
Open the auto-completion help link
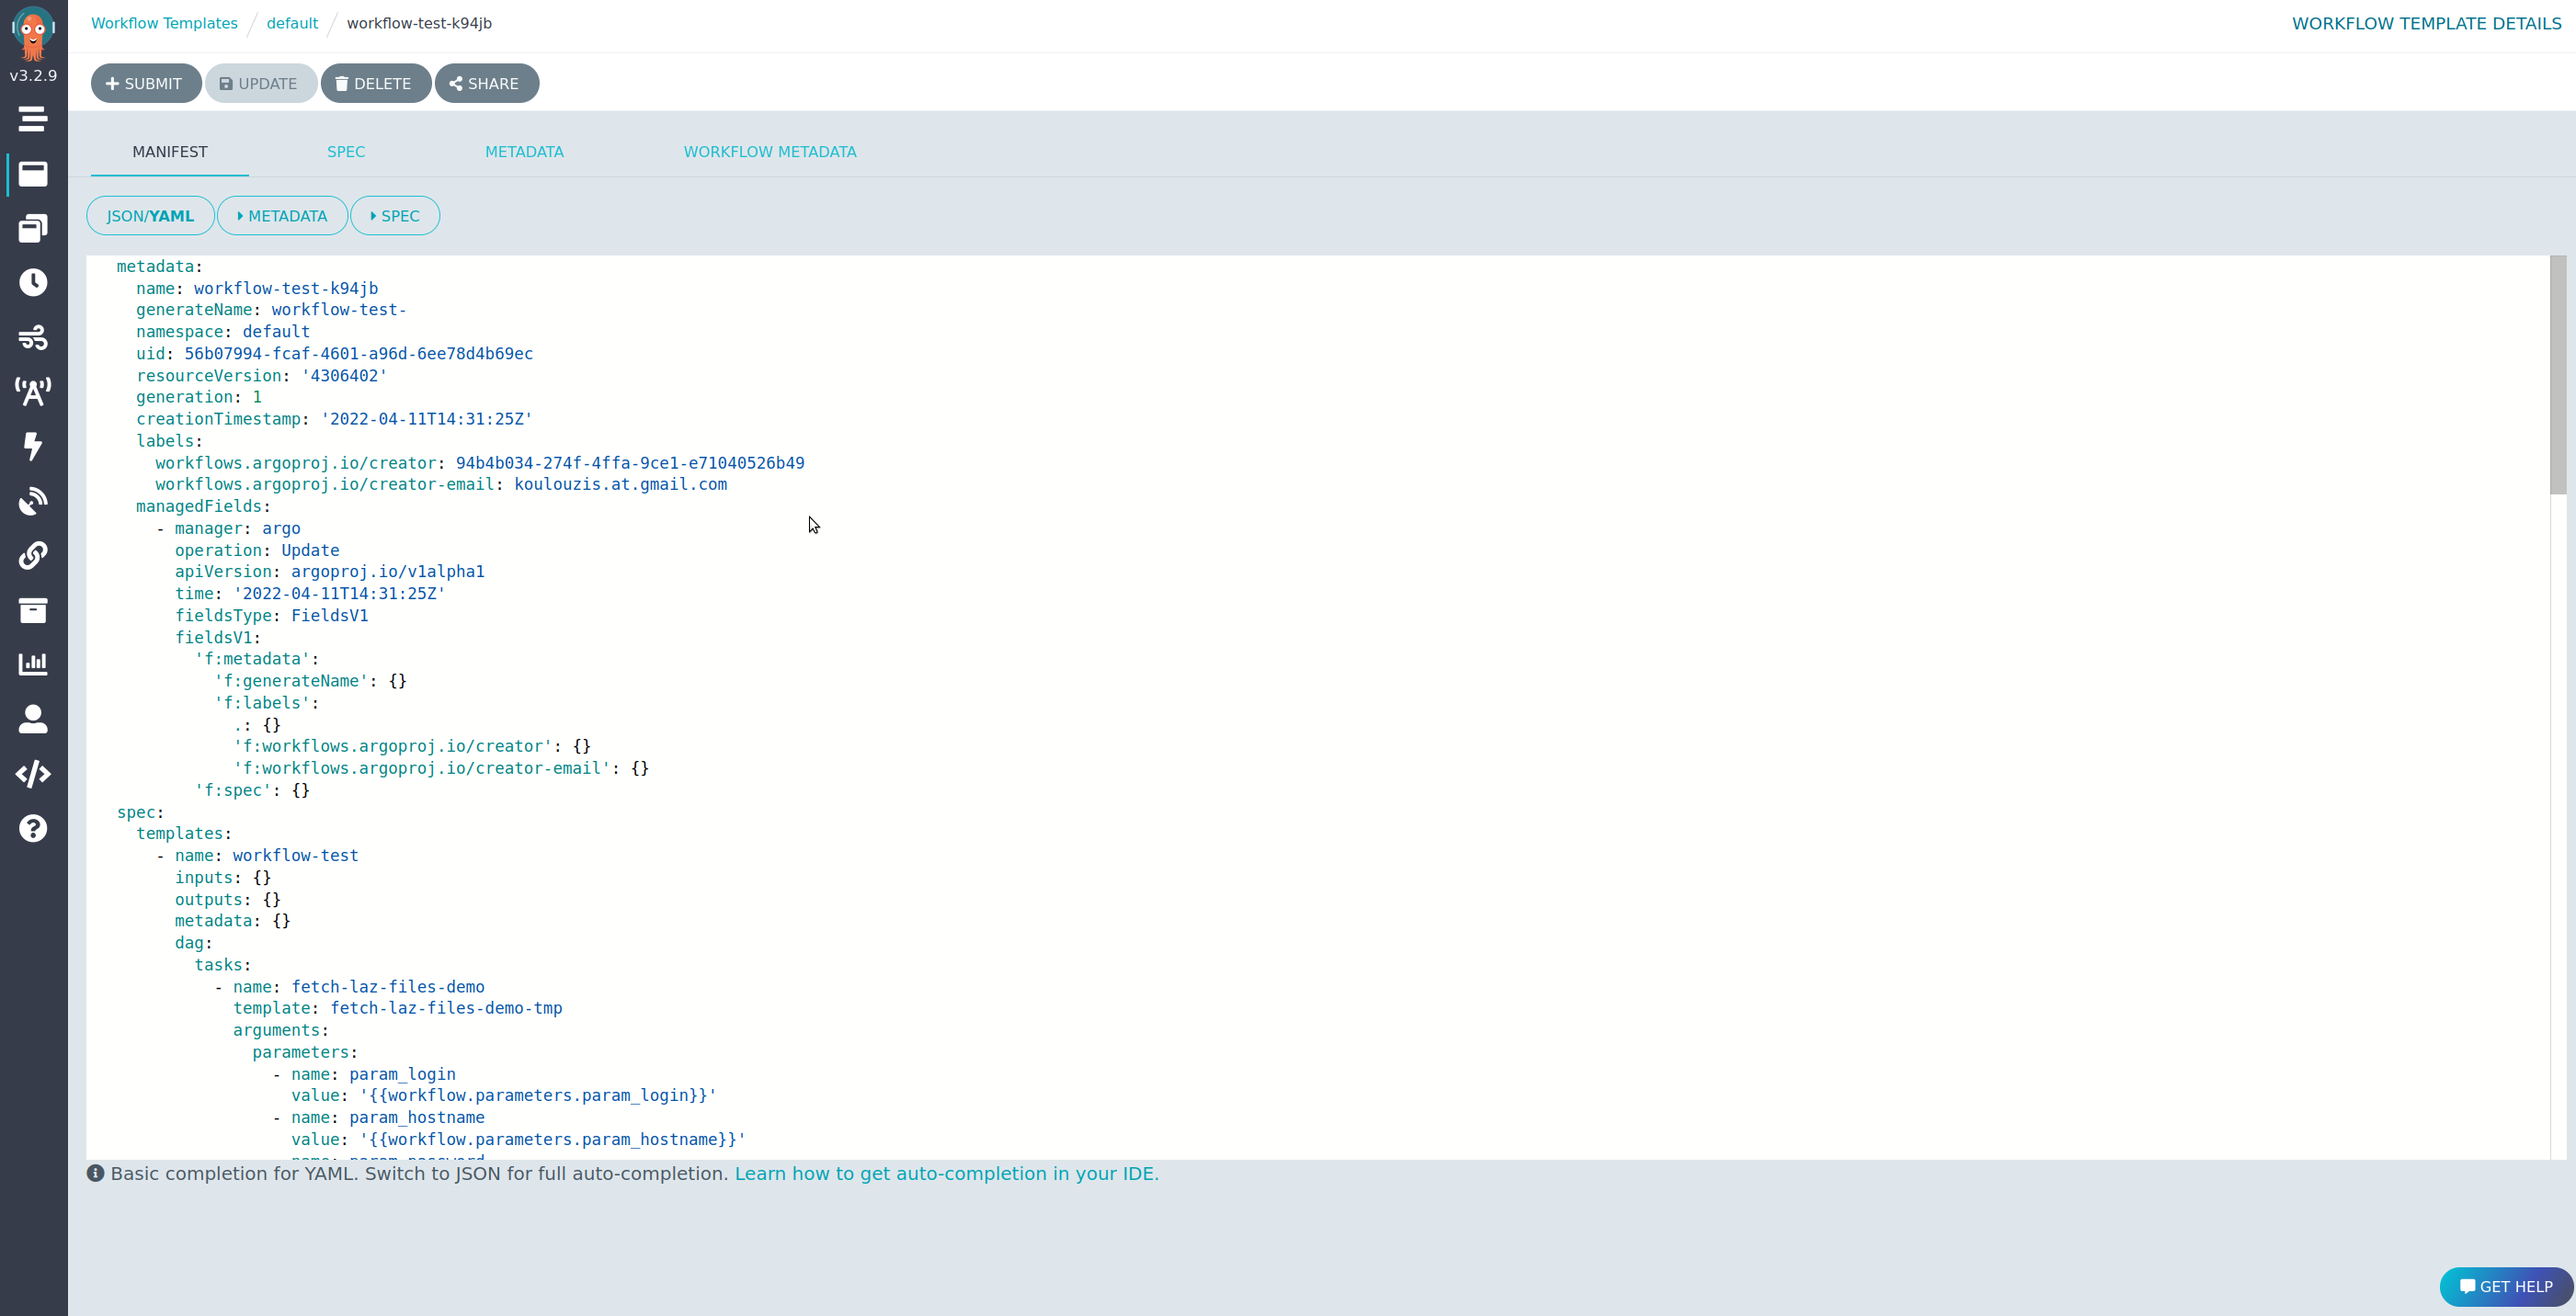[x=945, y=1173]
